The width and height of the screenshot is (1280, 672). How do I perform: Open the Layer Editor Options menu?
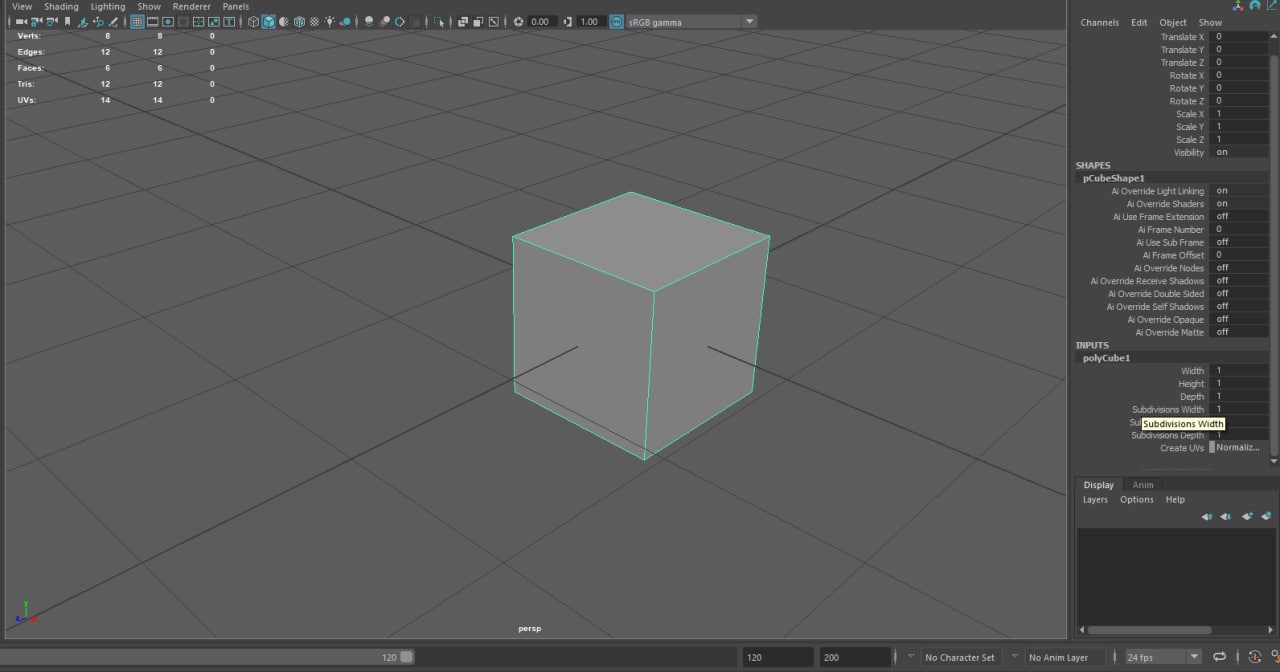tap(1137, 500)
